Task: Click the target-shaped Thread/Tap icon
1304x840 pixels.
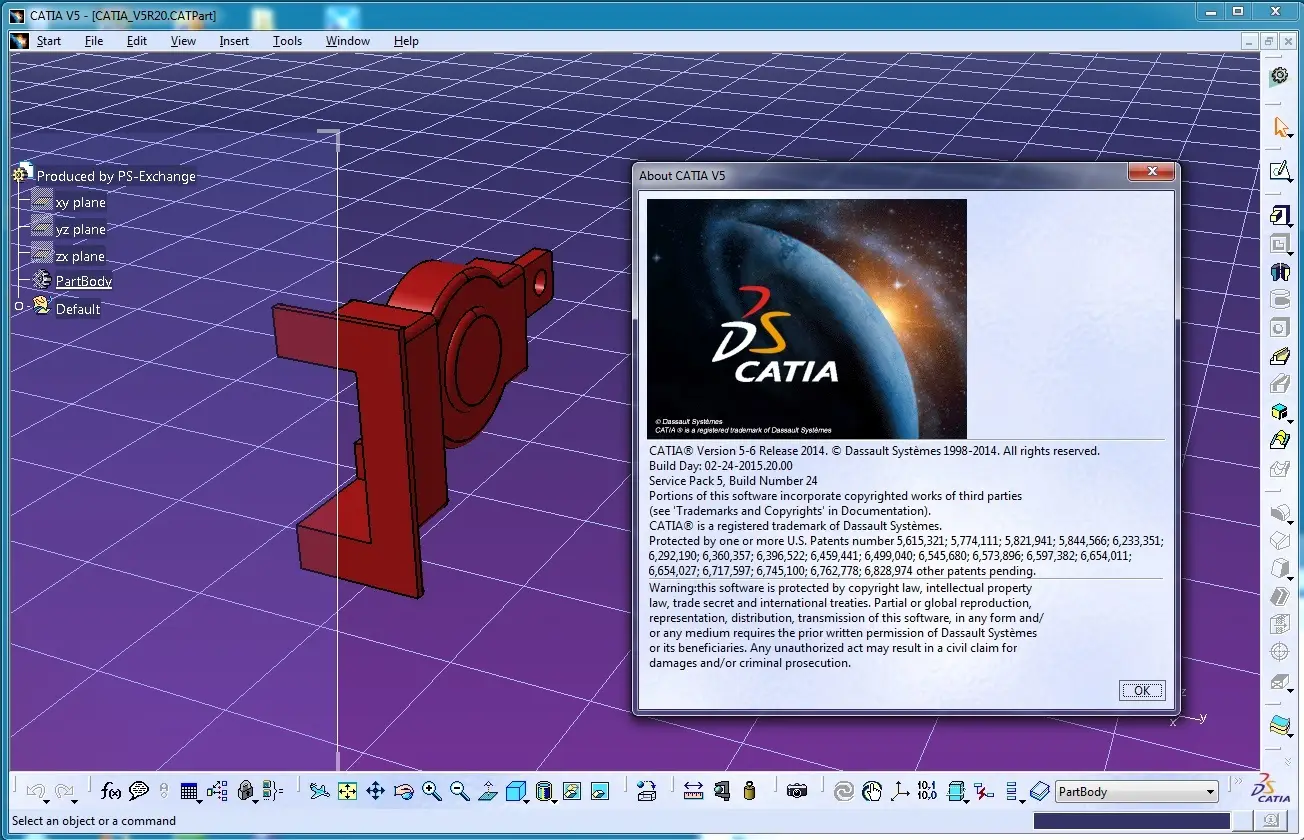Action: pos(1279,653)
